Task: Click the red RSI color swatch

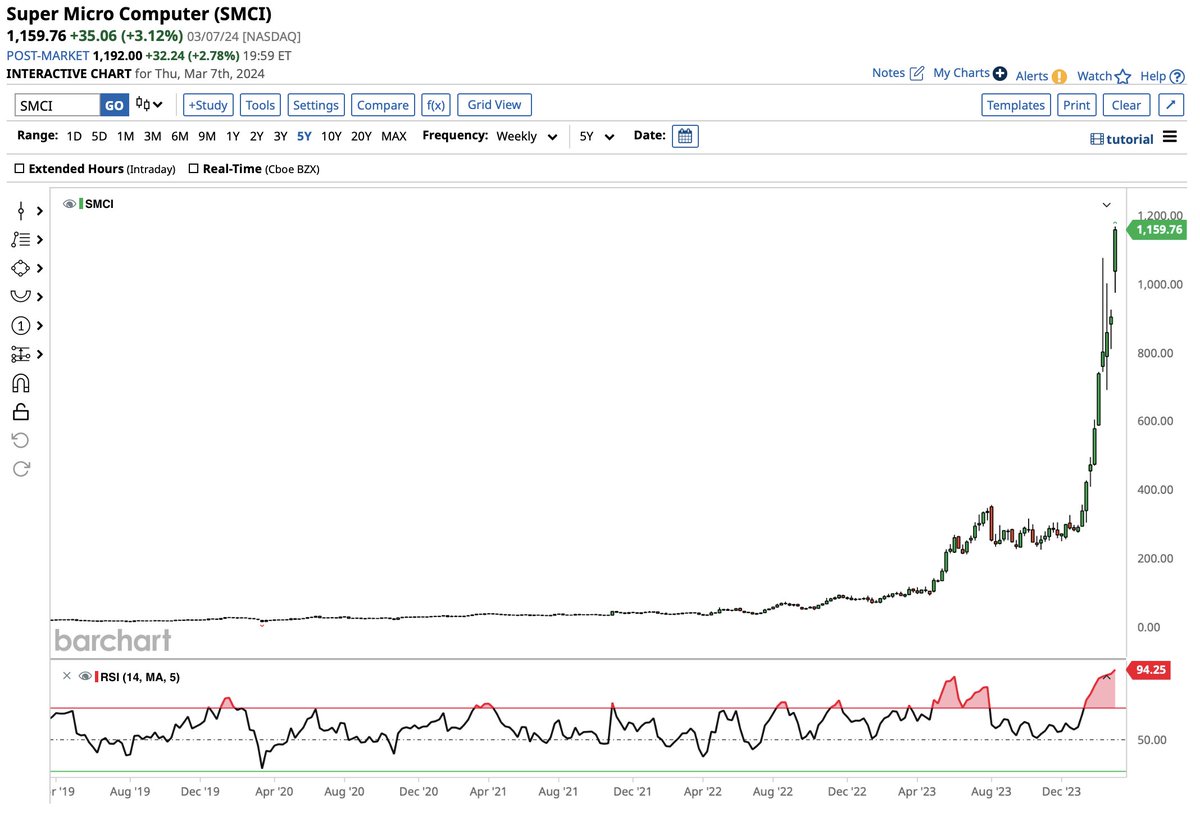Action: click(97, 677)
